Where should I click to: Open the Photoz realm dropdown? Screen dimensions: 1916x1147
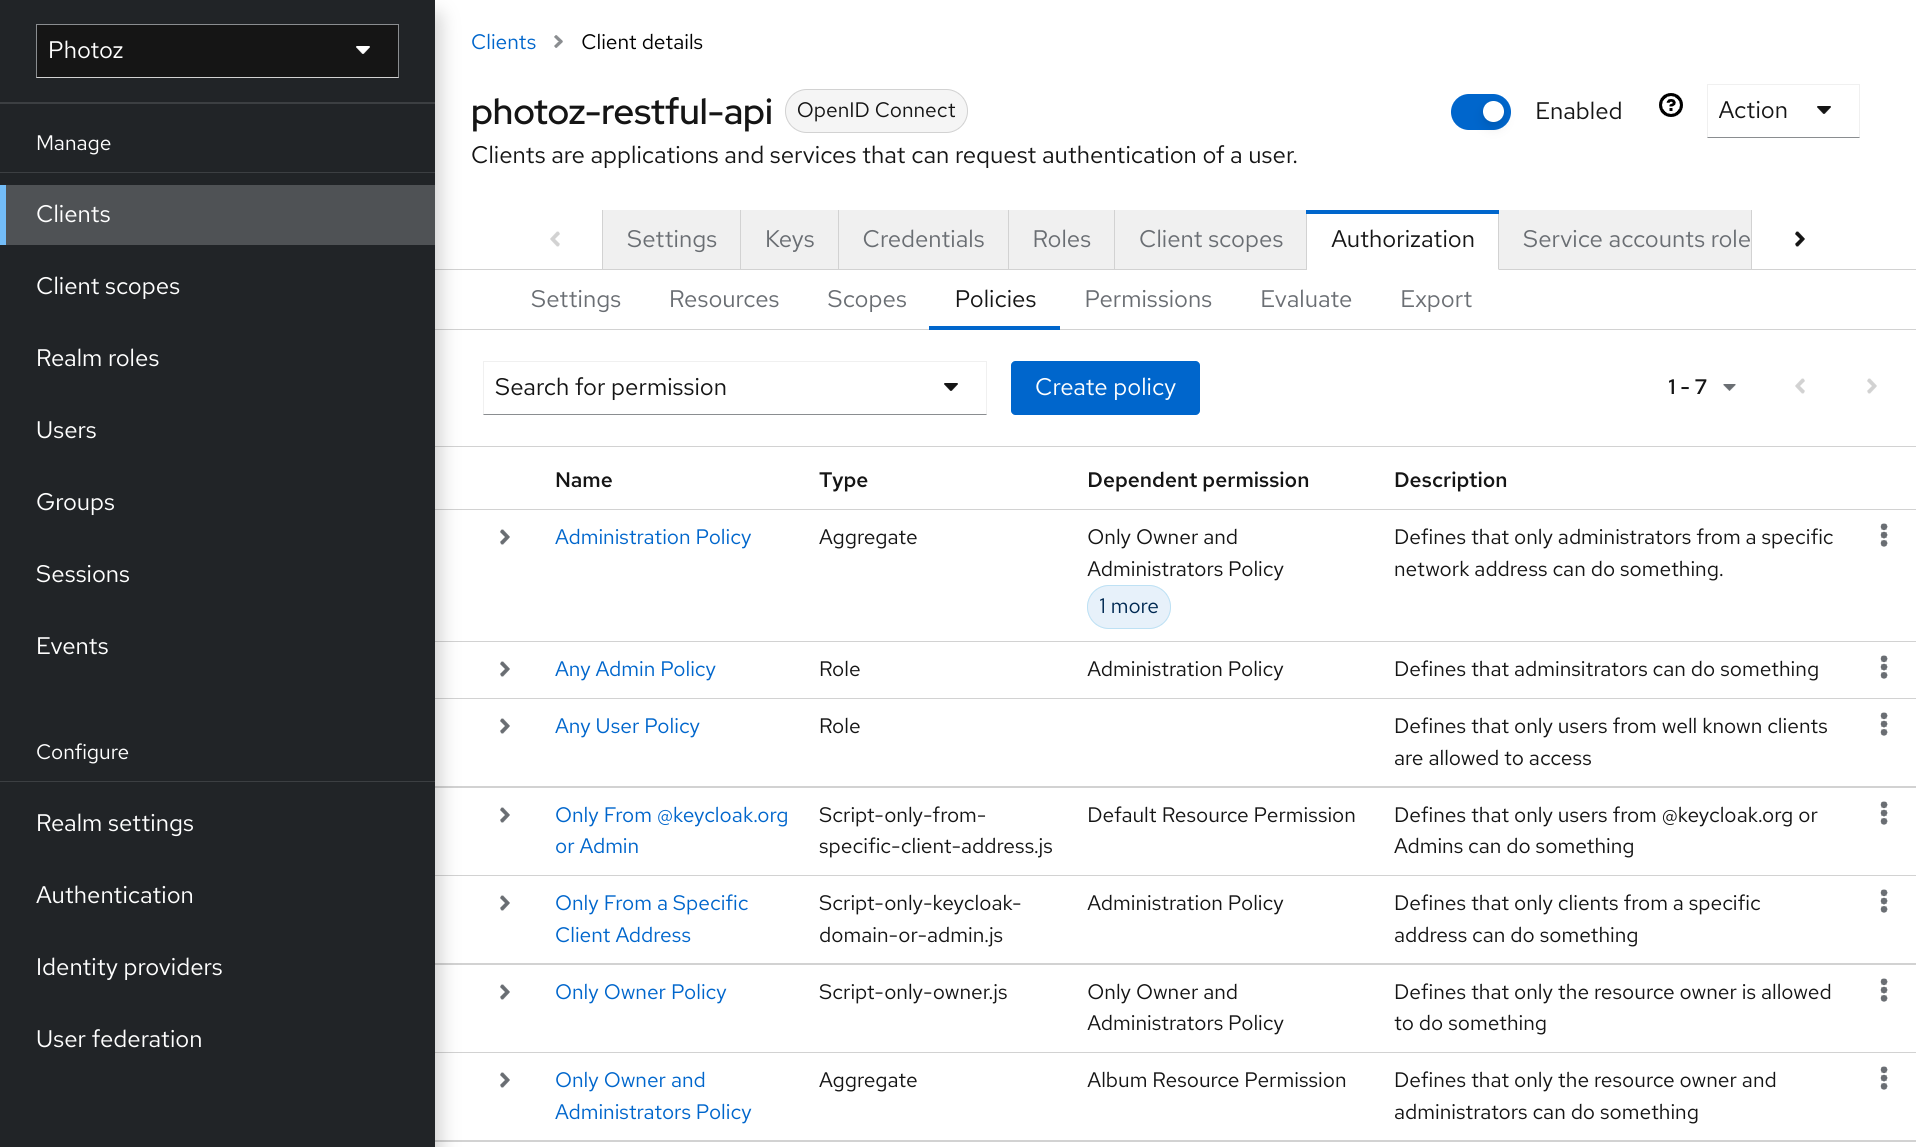point(217,50)
